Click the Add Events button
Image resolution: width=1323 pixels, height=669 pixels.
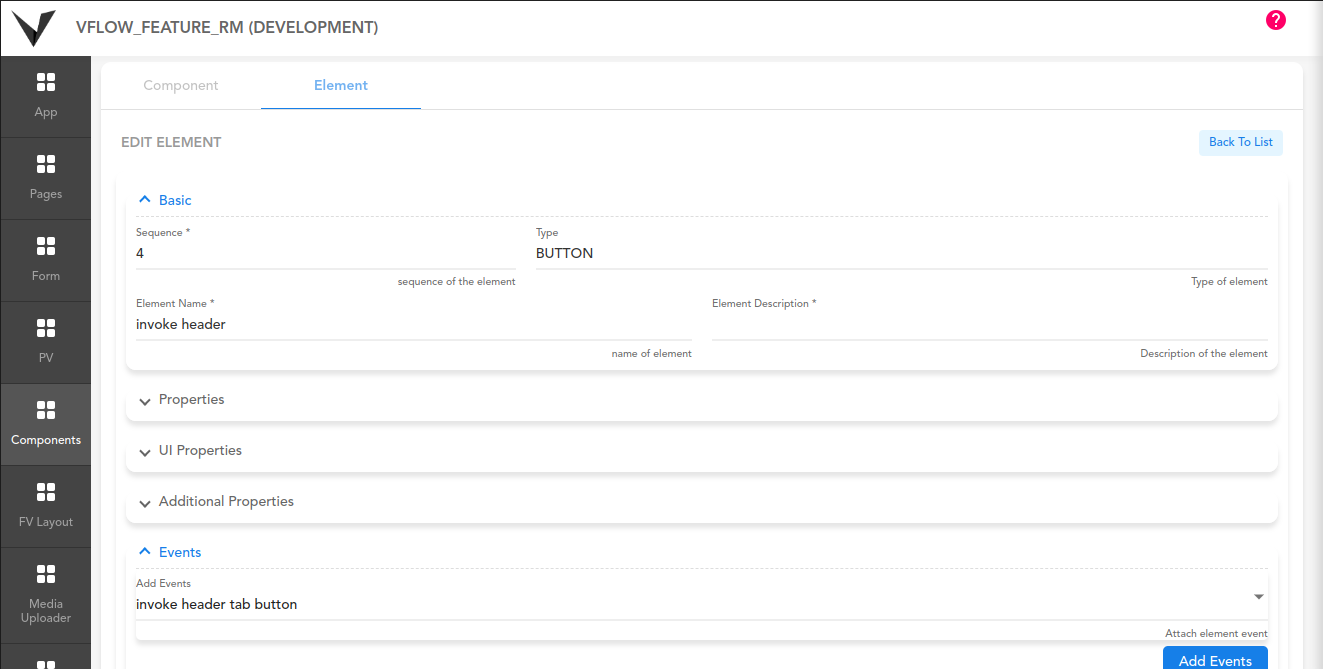(x=1215, y=658)
